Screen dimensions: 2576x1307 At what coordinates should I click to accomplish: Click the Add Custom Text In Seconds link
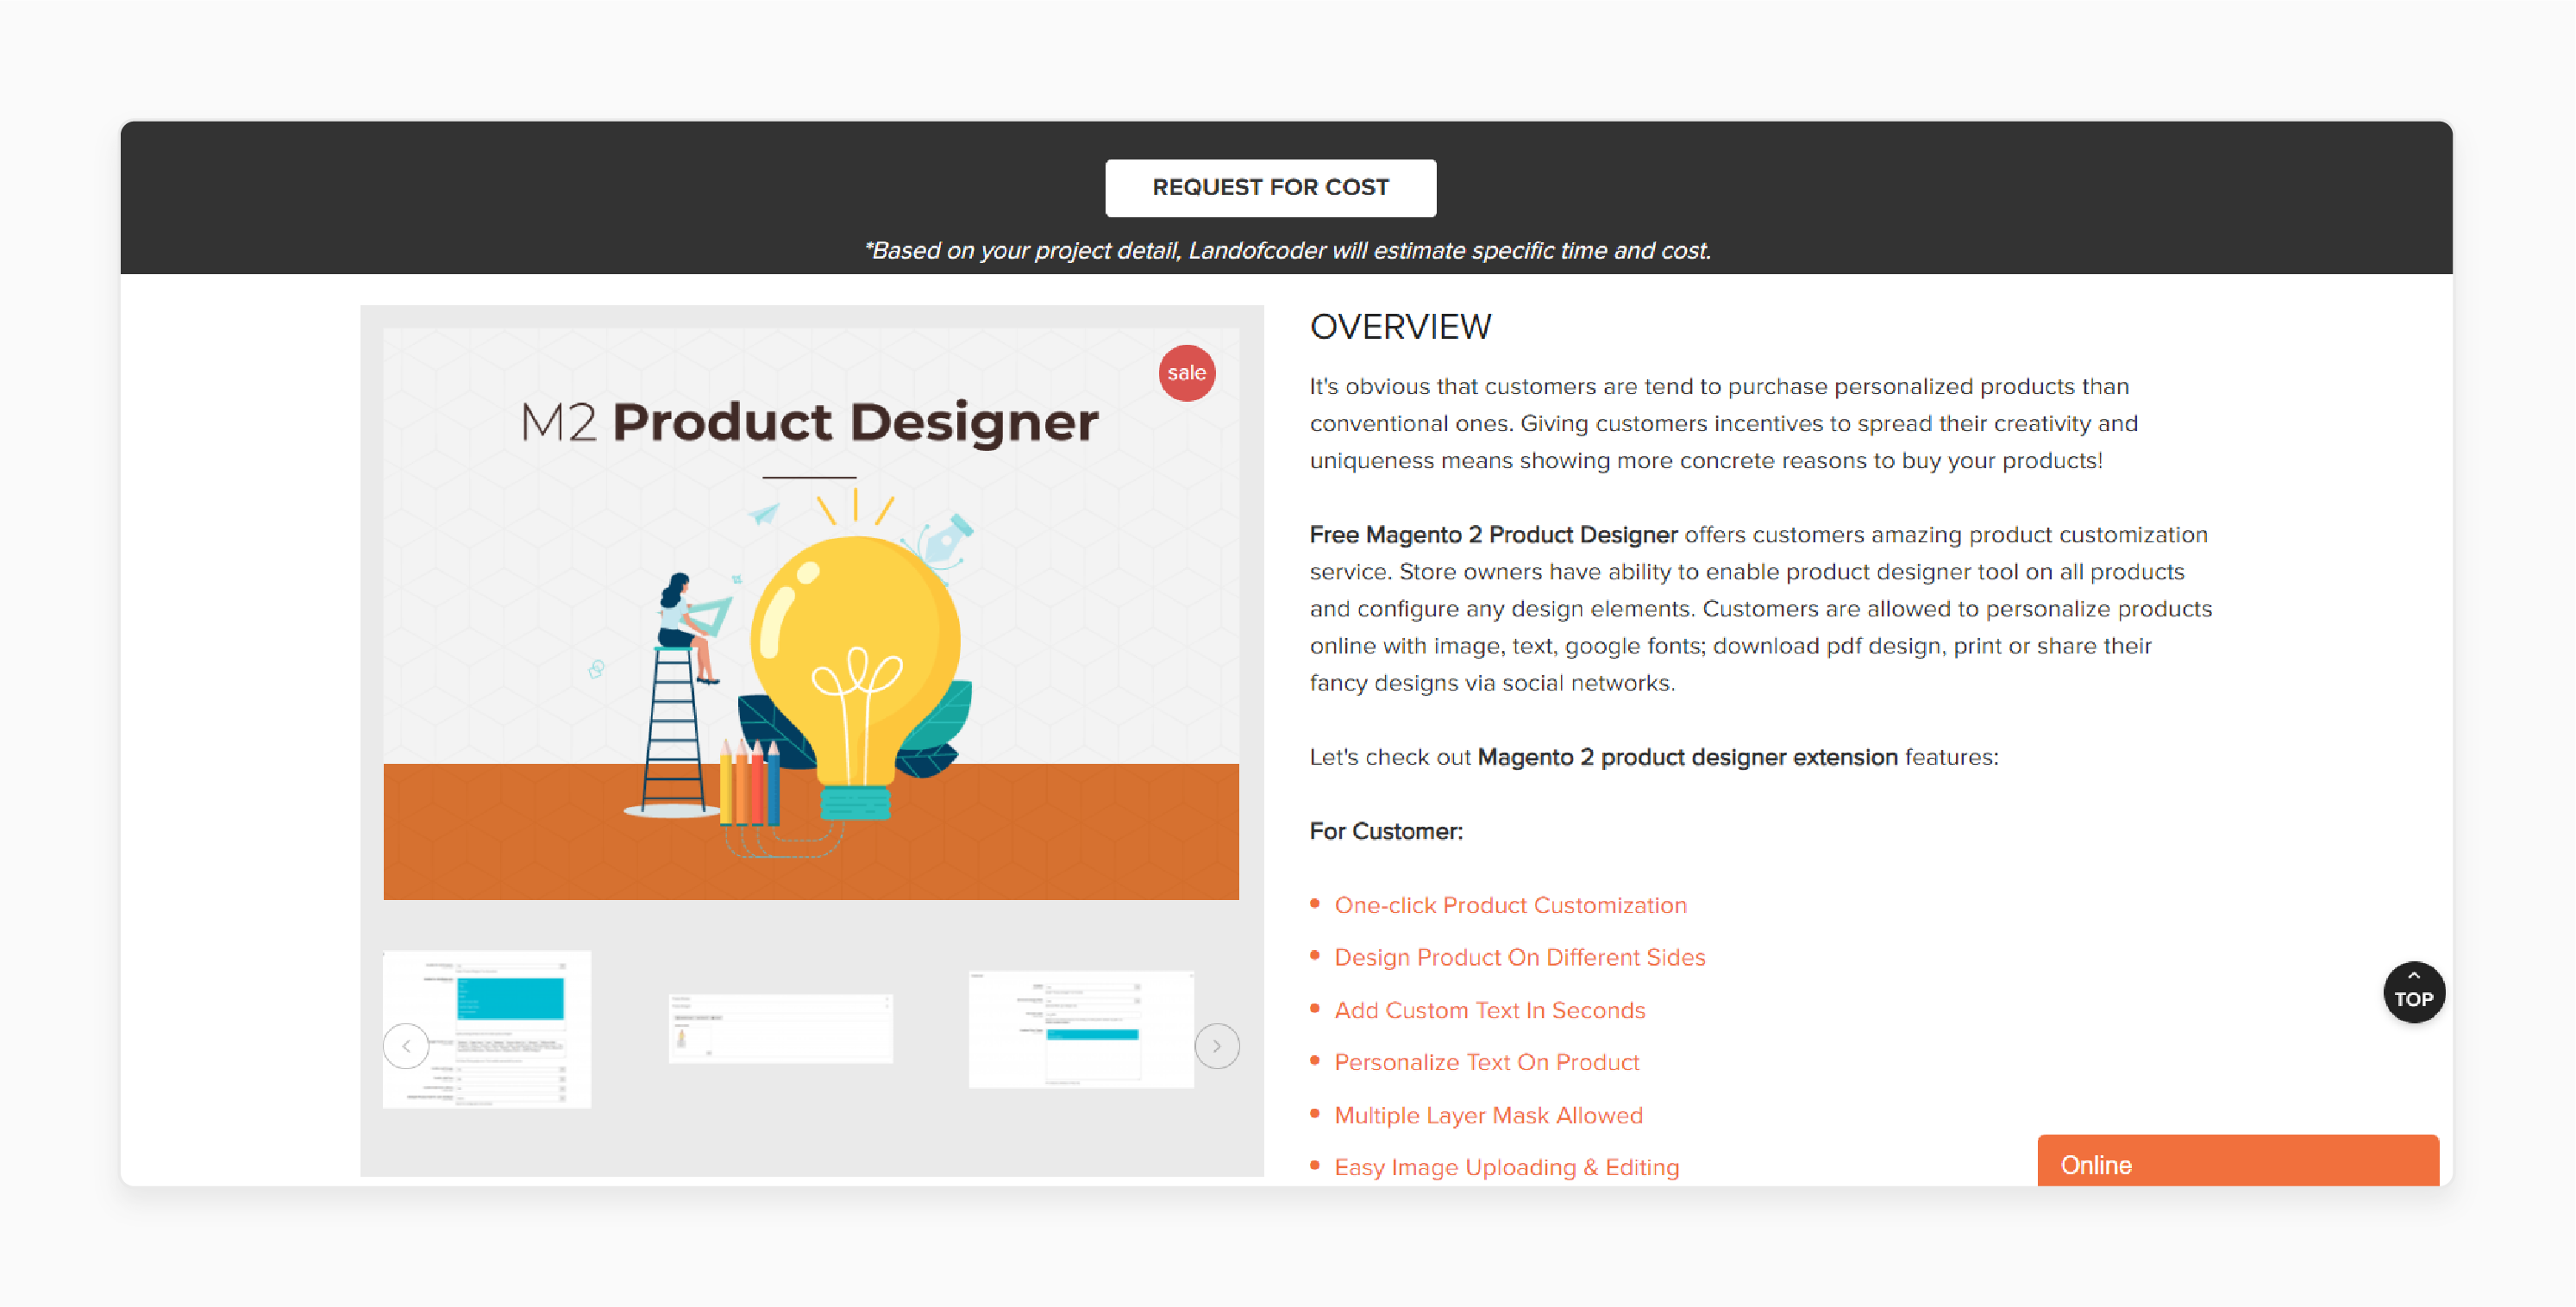pos(1490,1009)
